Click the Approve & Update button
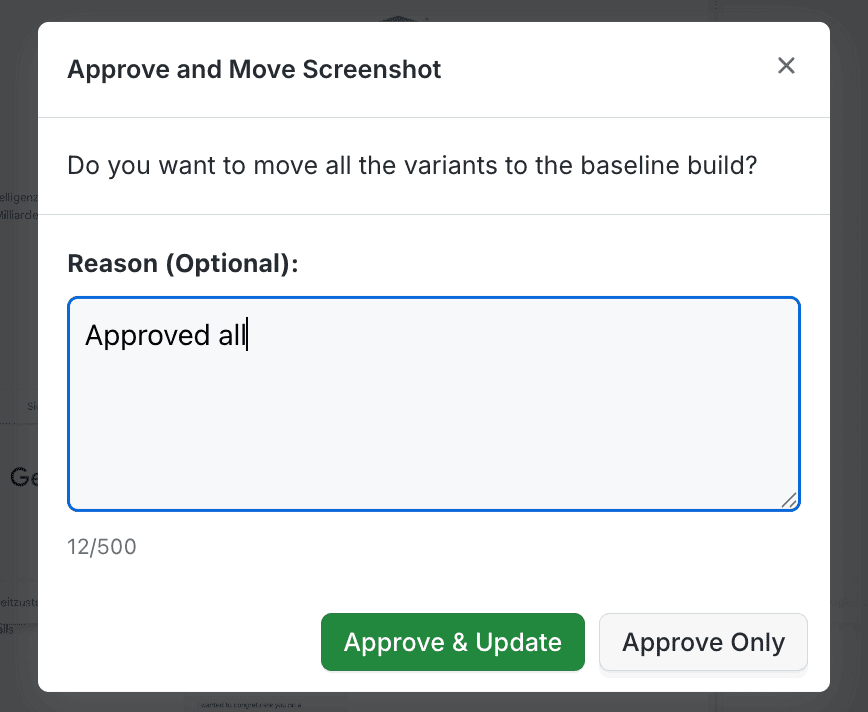Viewport: 868px width, 712px height. coord(452,641)
